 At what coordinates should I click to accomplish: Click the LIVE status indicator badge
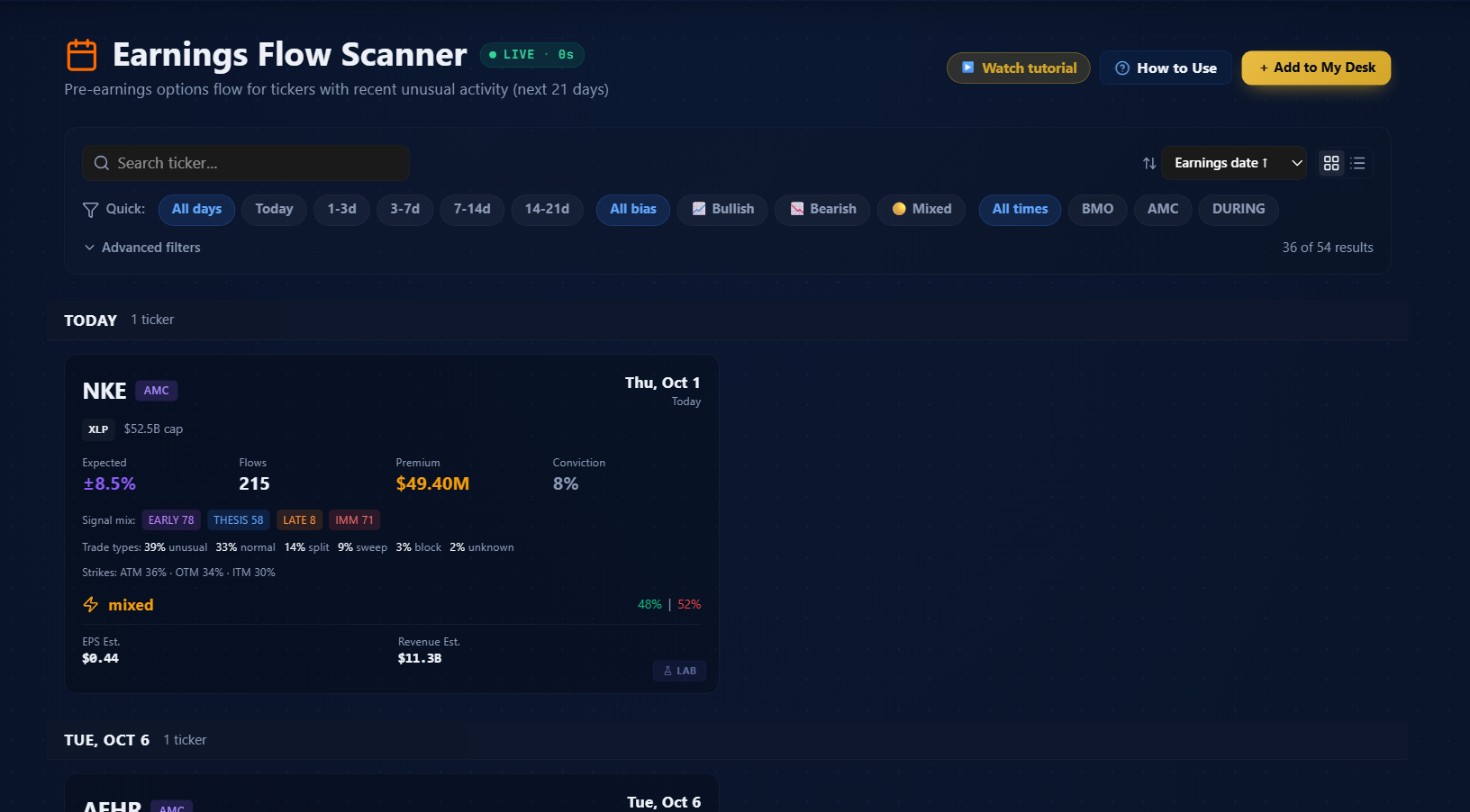tap(532, 55)
